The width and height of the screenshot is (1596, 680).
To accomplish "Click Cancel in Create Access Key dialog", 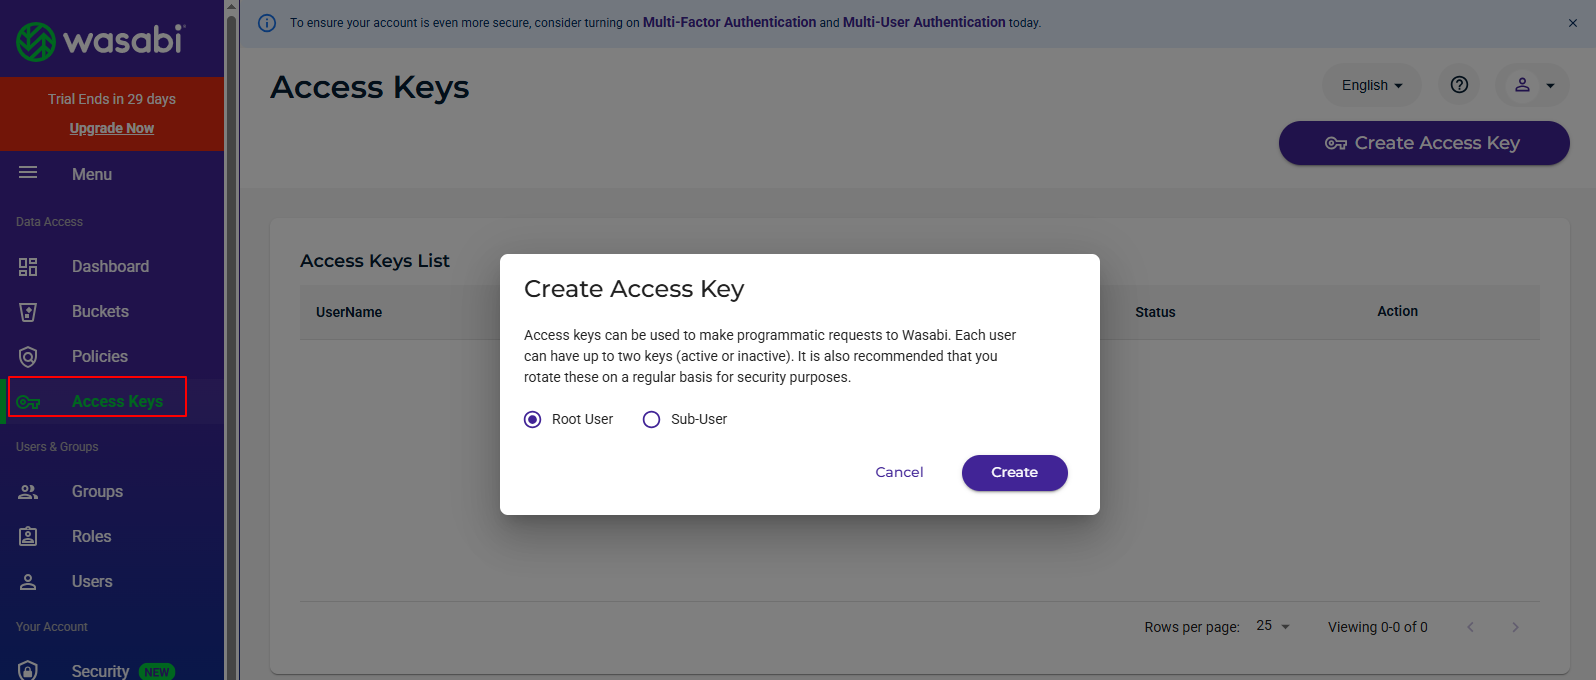I will click(x=899, y=472).
